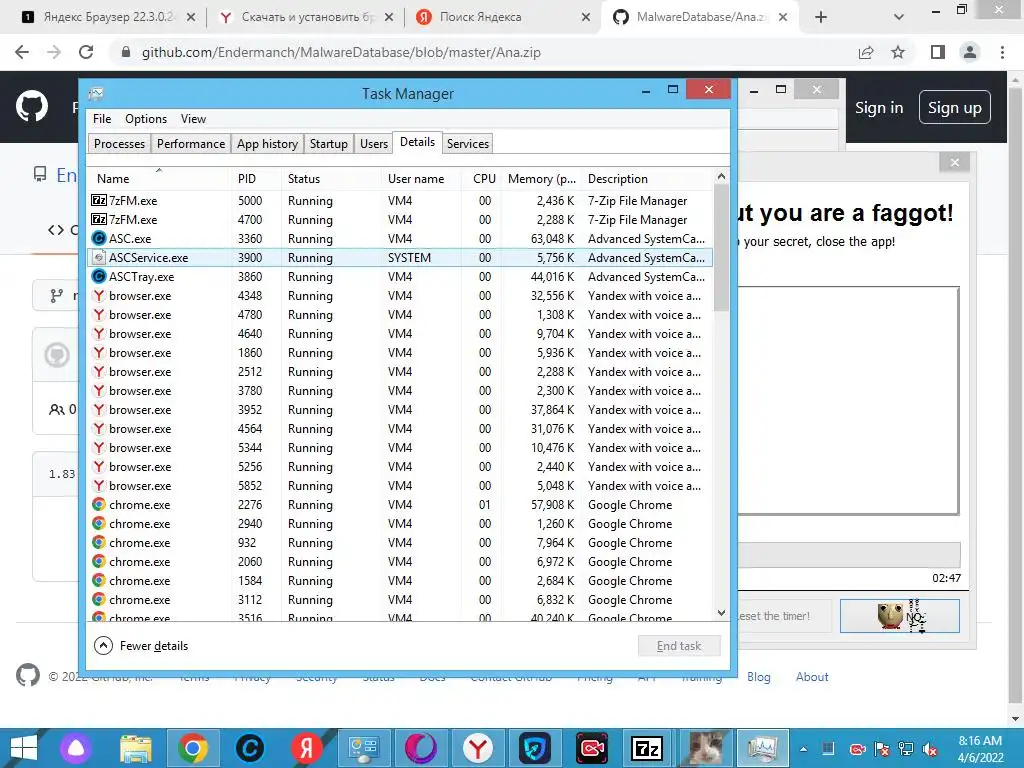Switch to the Users tab
Viewport: 1024px width, 768px height.
click(374, 144)
